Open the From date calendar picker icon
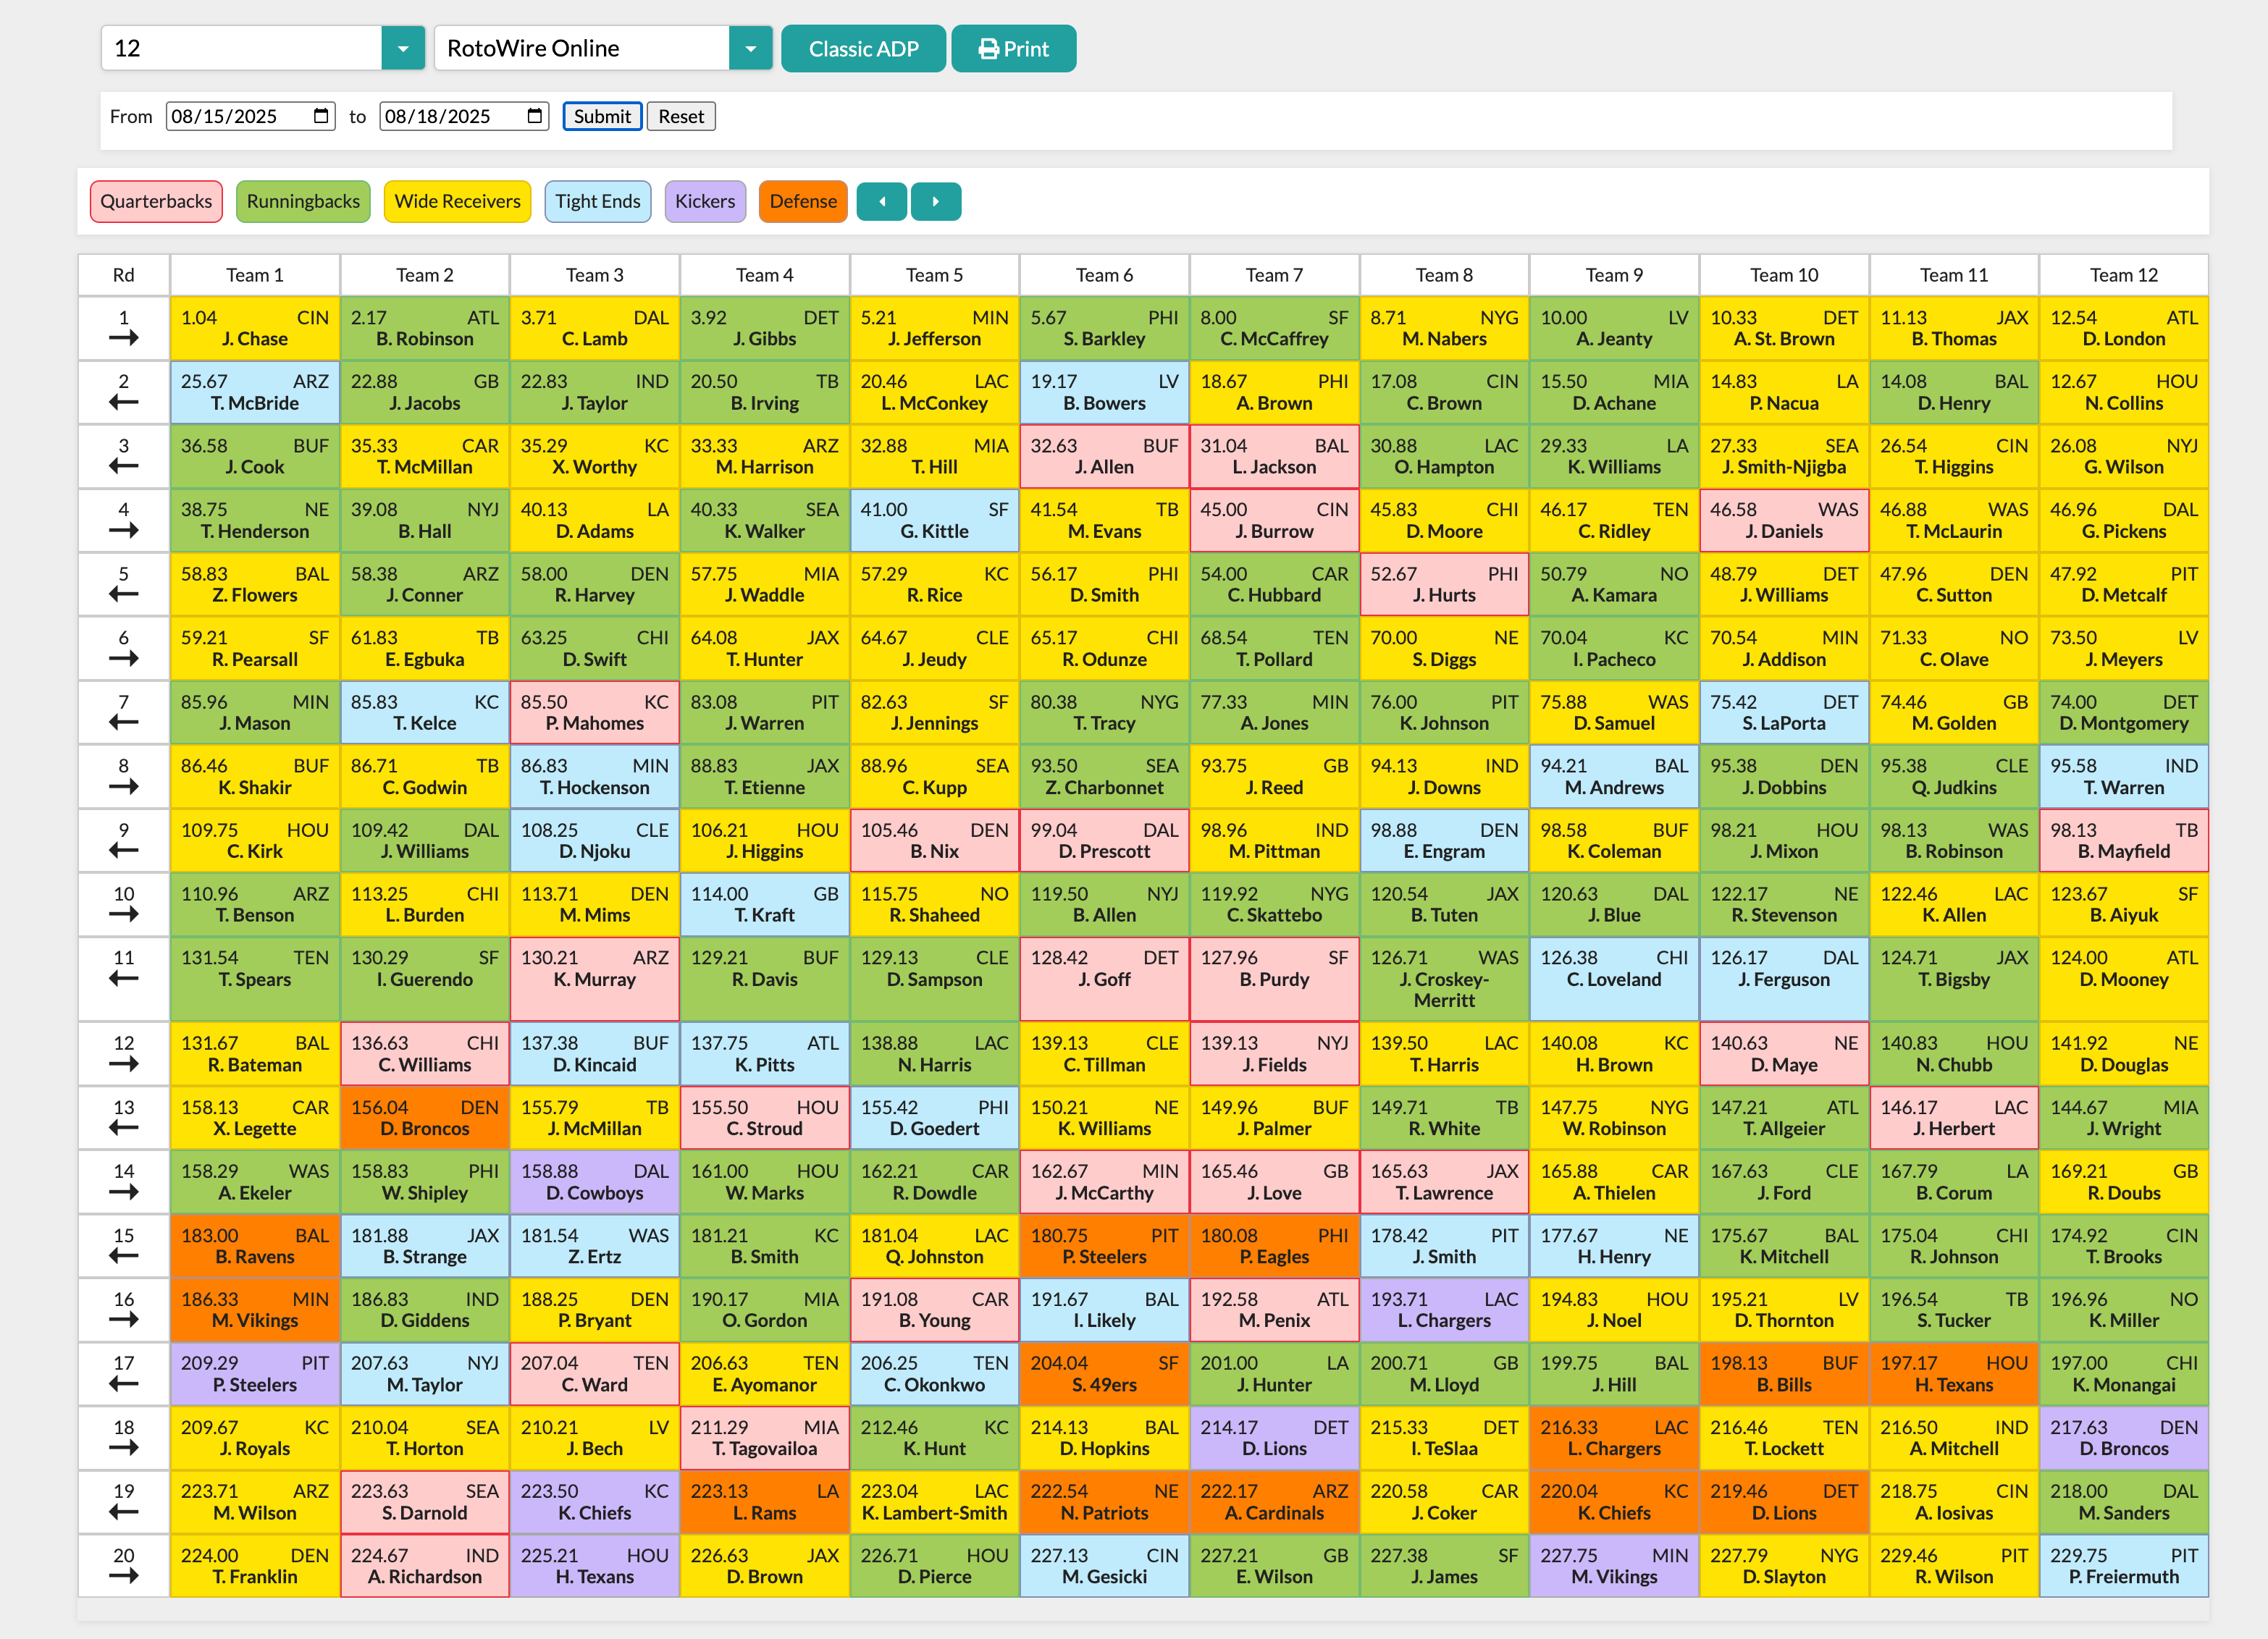 click(x=321, y=116)
